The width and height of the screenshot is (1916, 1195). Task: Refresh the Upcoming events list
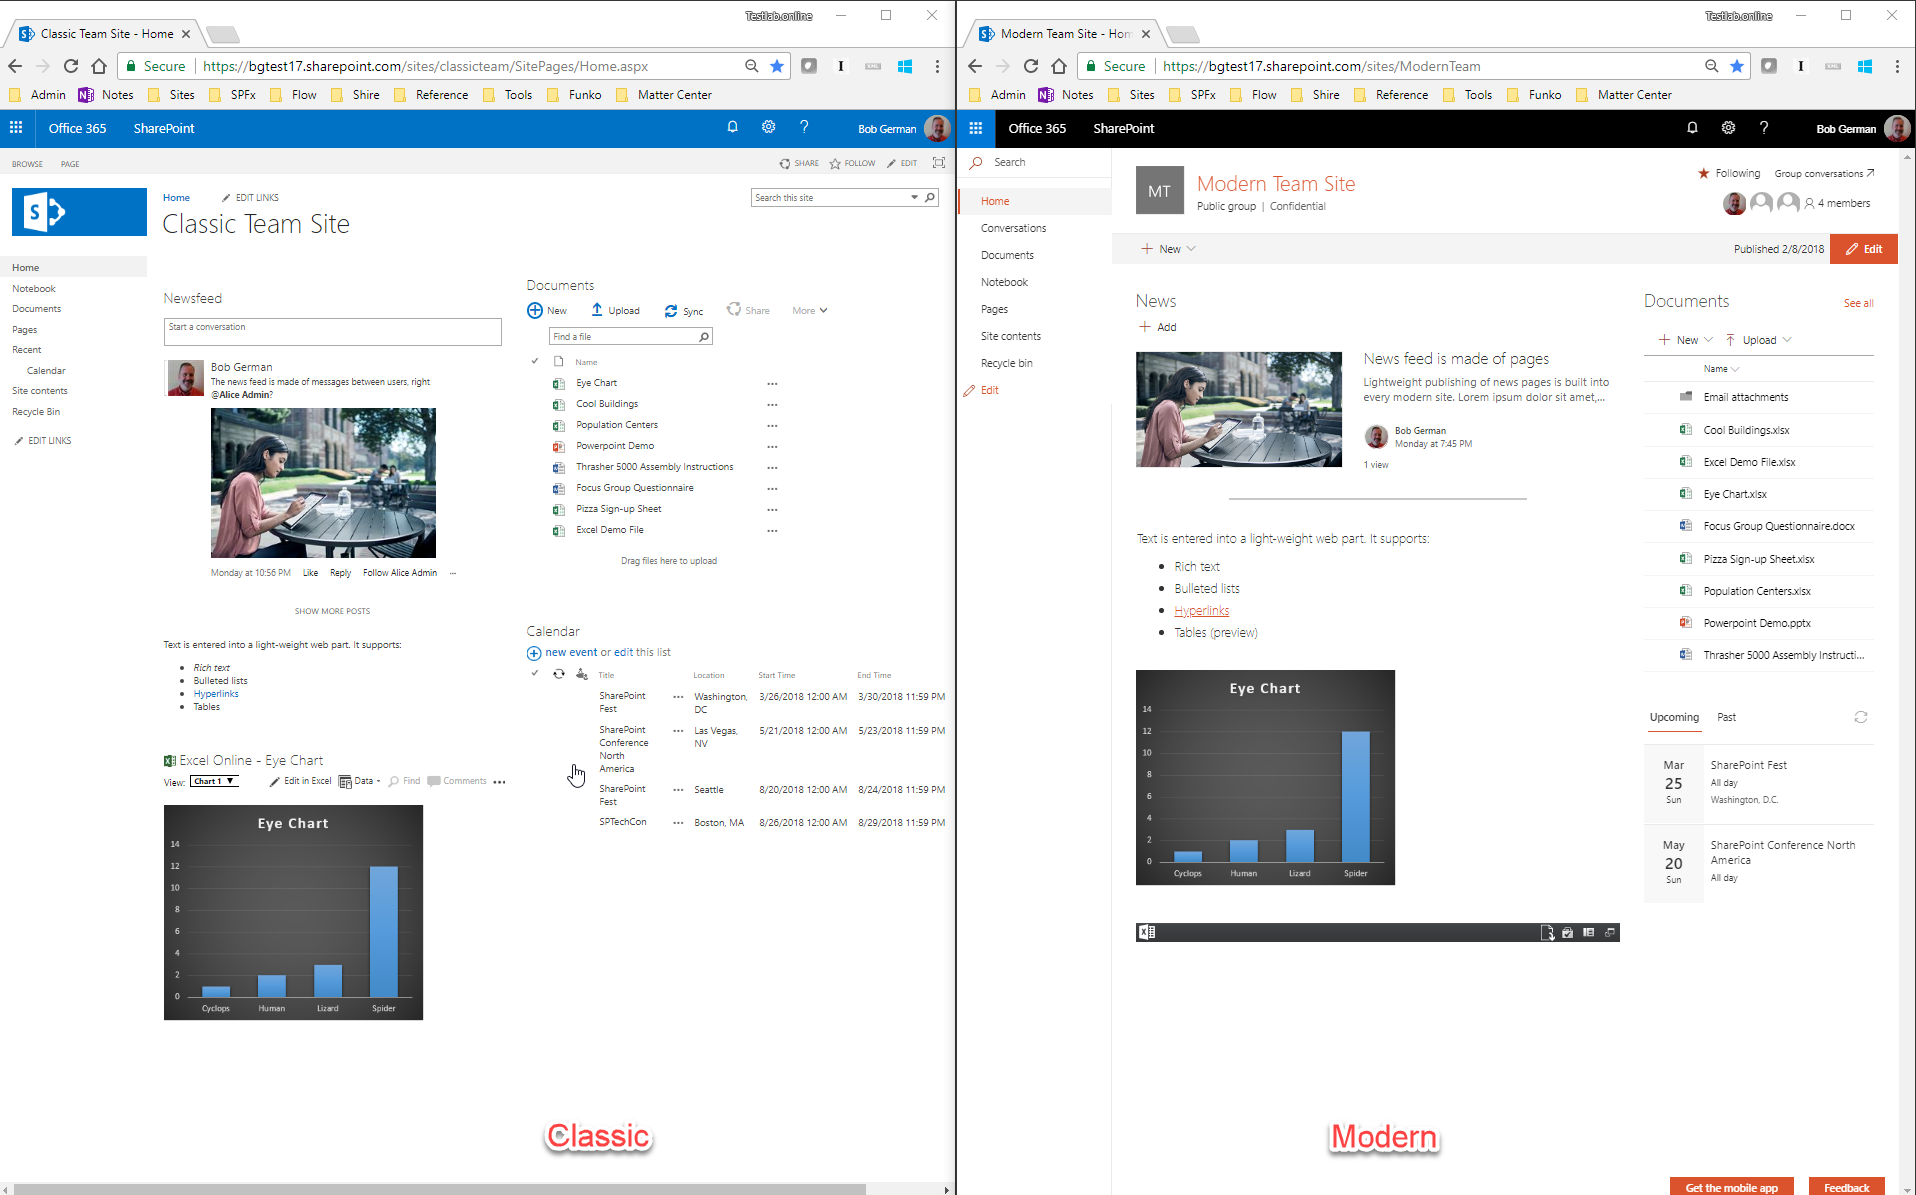[1861, 717]
